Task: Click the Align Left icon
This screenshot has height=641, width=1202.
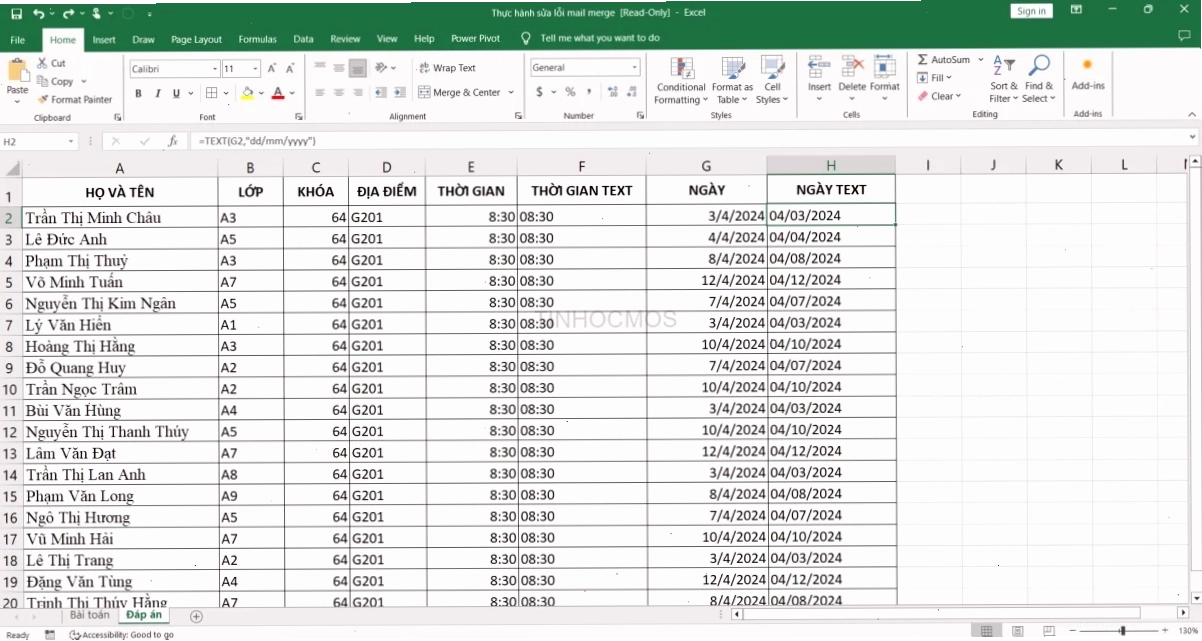Action: tap(320, 92)
